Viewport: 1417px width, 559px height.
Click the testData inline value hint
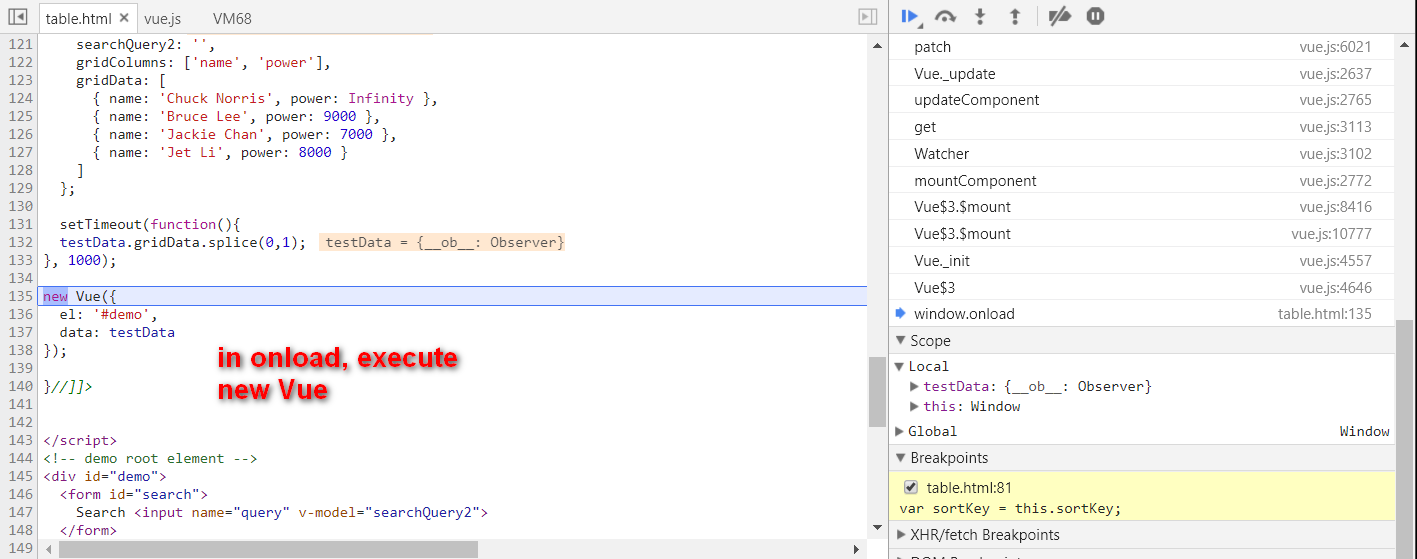point(444,242)
